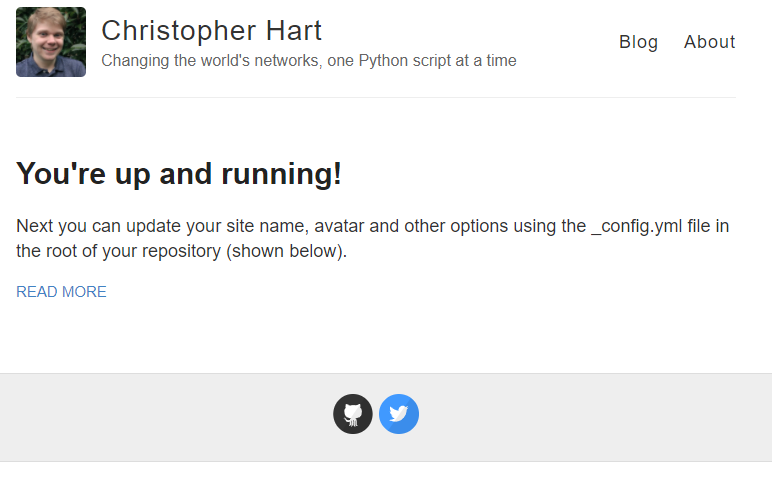772x485 pixels.
Task: Click the site tagline about Python scripts
Action: (308, 61)
